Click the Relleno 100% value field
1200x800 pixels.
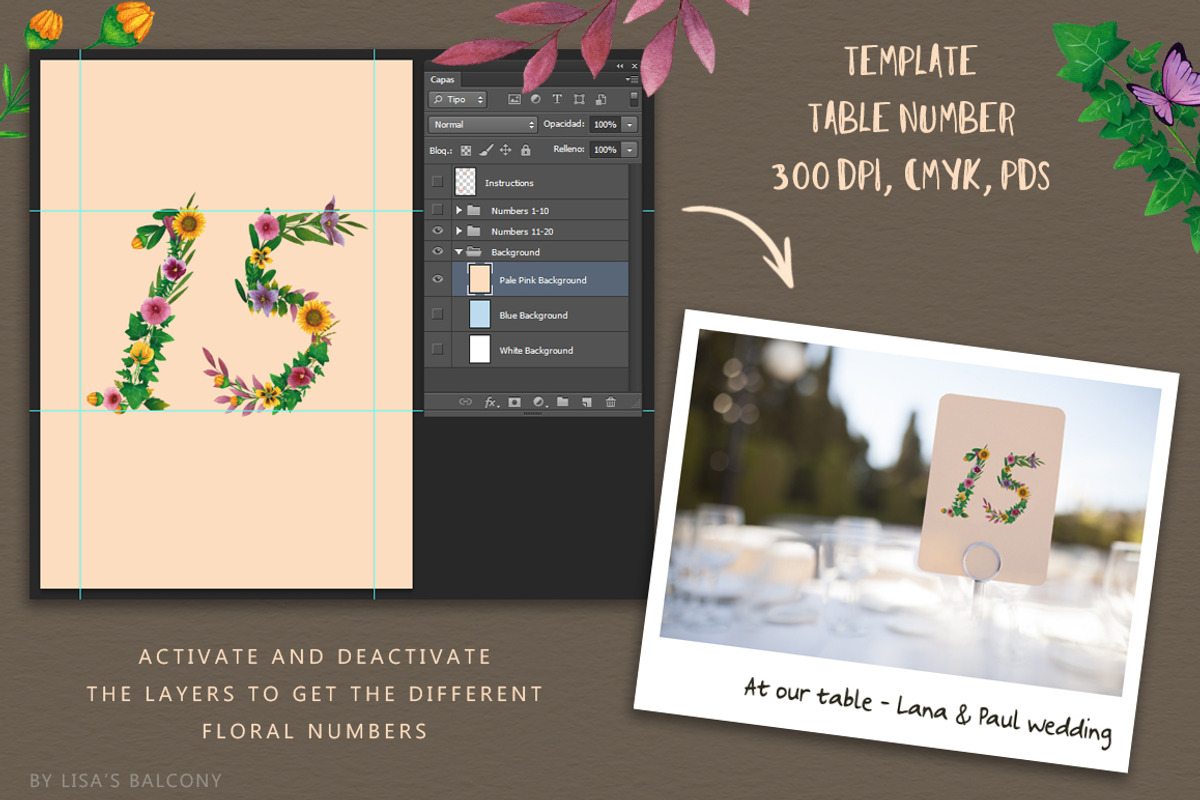click(x=605, y=150)
